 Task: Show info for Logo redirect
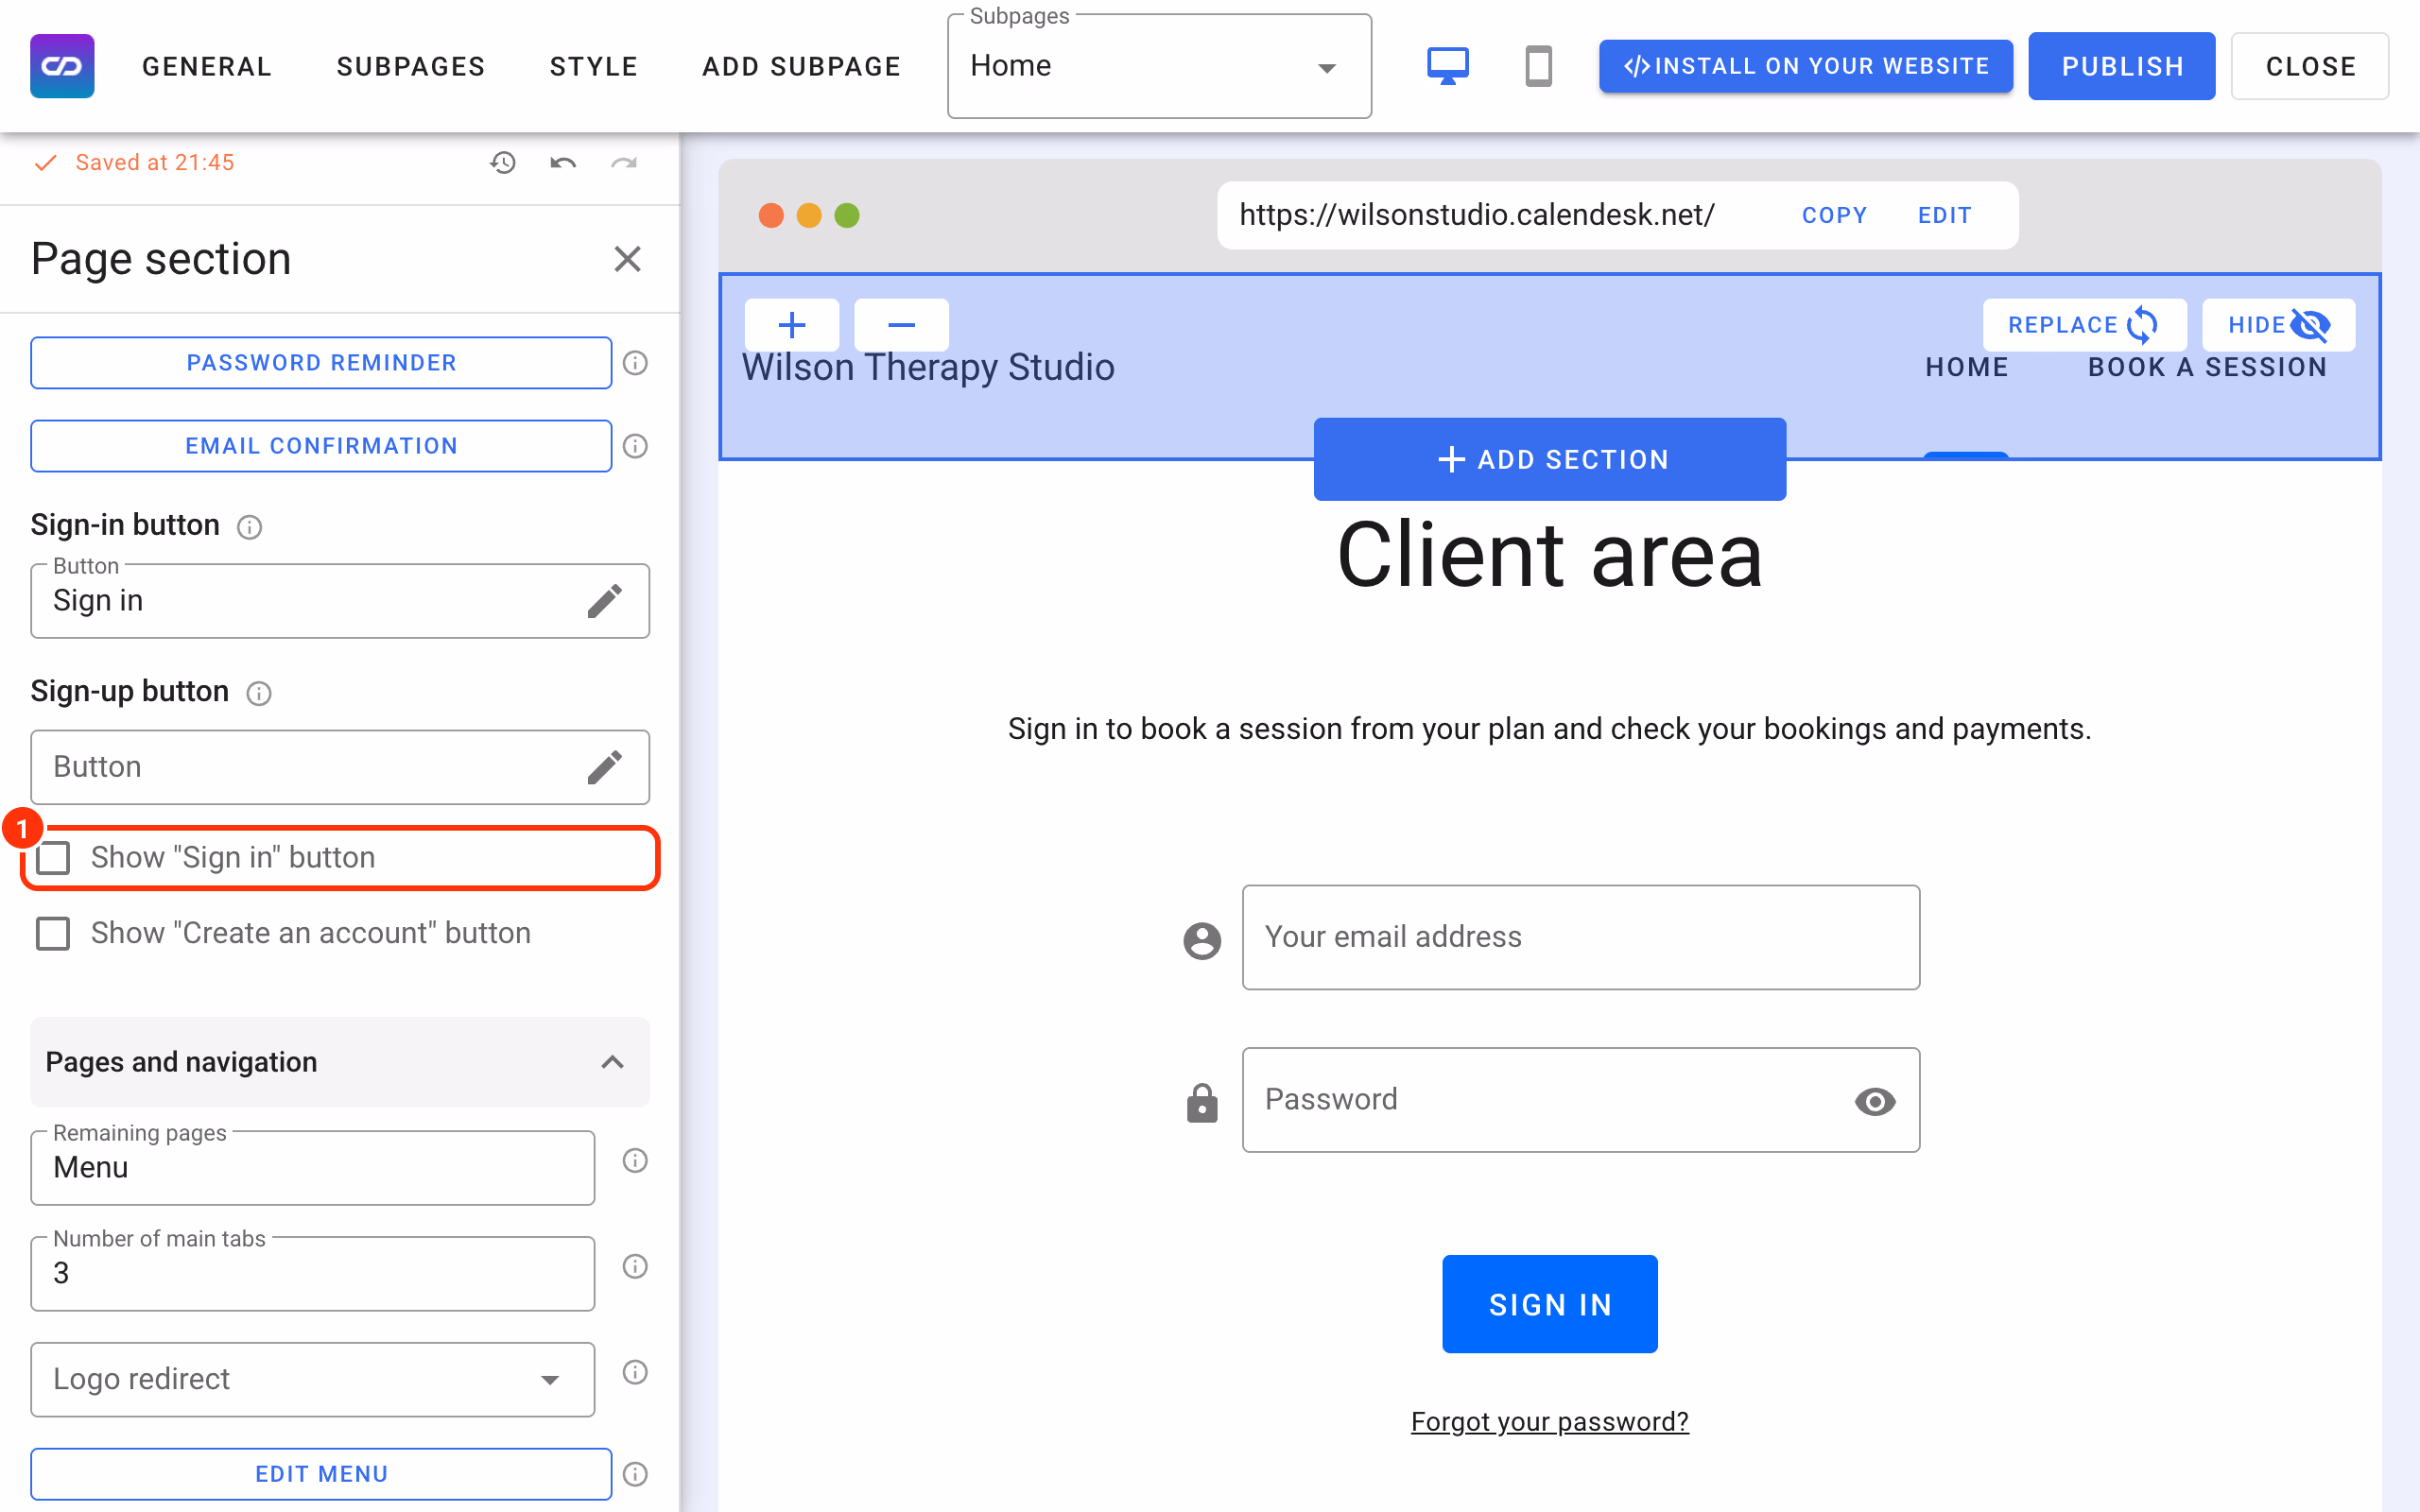click(635, 1372)
